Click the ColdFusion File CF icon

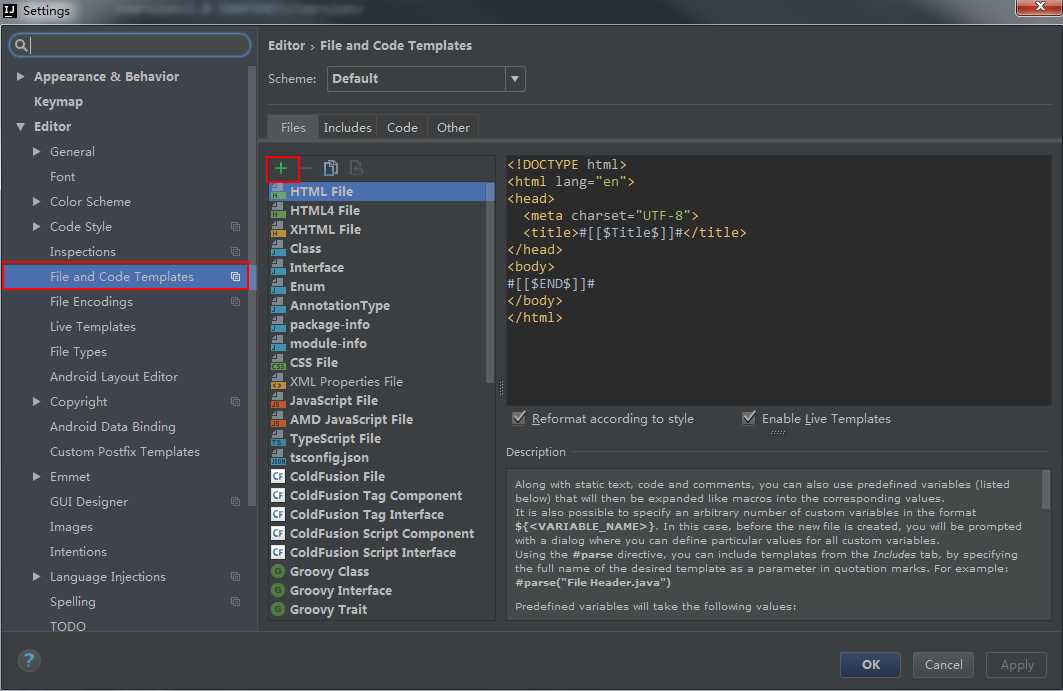point(278,477)
